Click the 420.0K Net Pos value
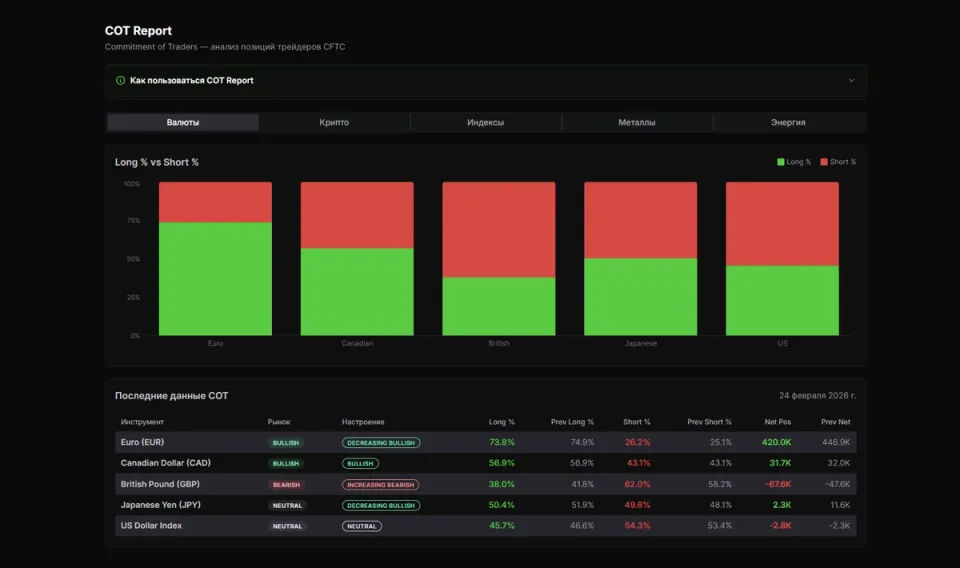The width and height of the screenshot is (960, 568). click(776, 442)
